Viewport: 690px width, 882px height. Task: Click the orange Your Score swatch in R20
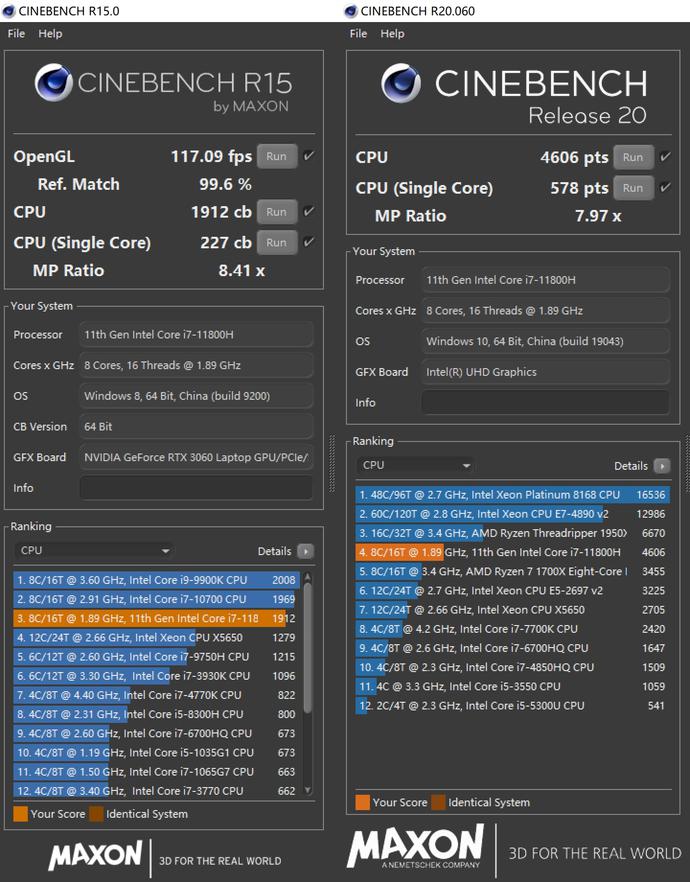point(363,802)
